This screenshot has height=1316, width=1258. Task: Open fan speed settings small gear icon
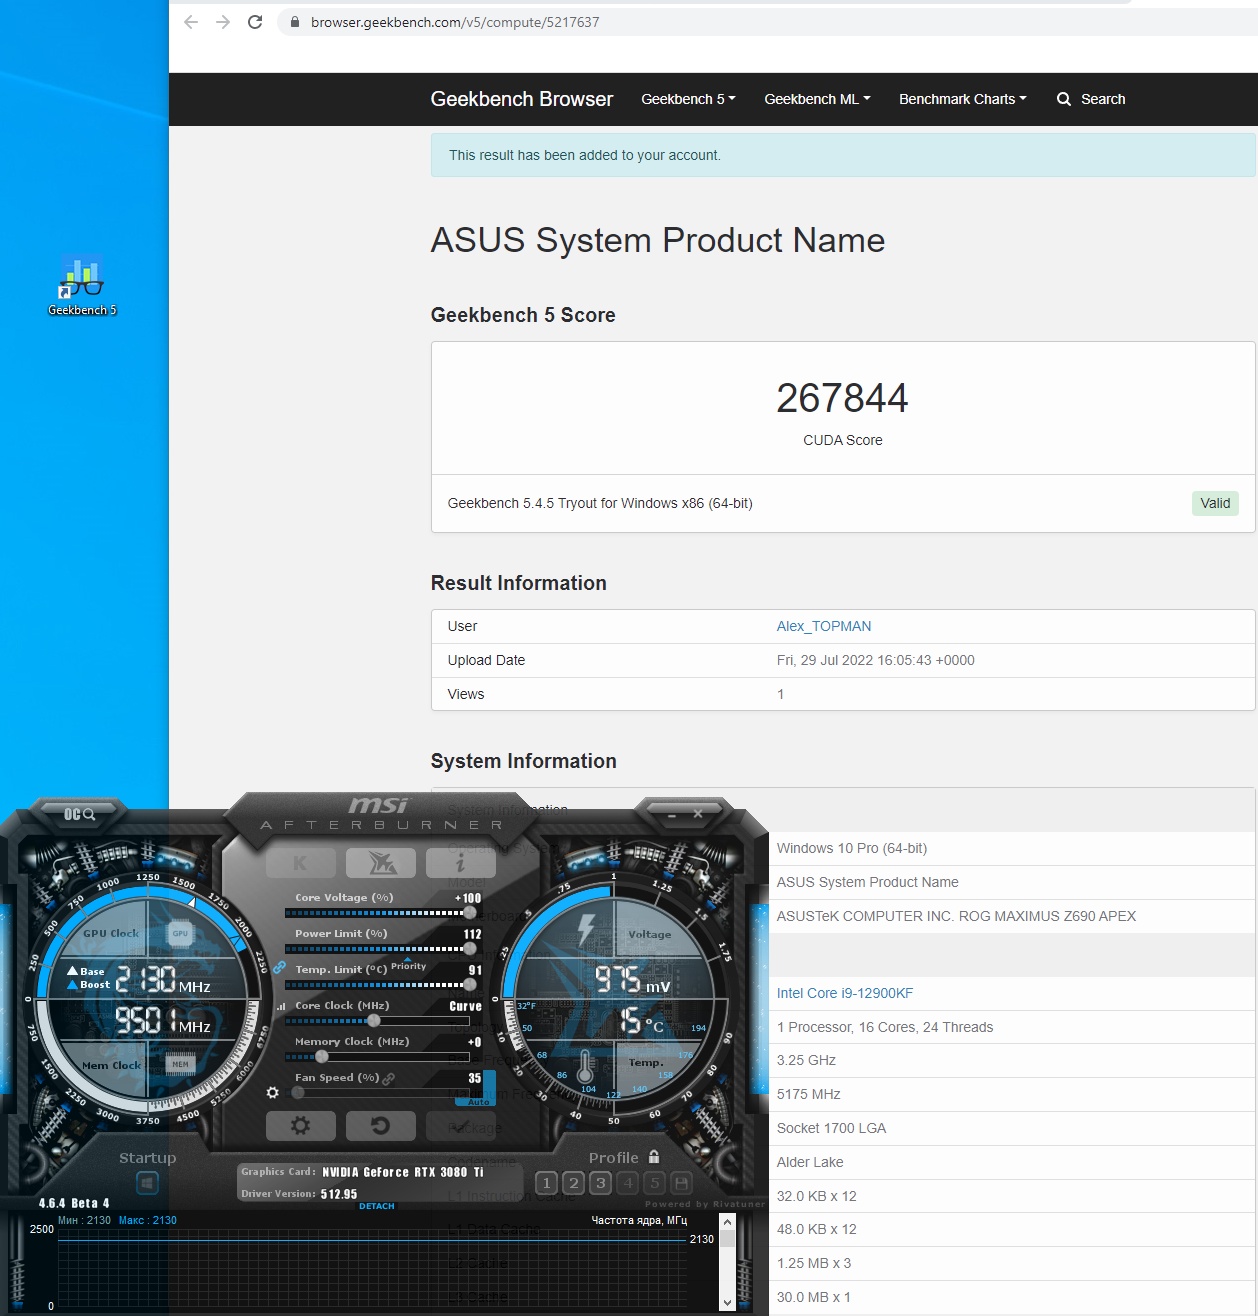tap(272, 1092)
